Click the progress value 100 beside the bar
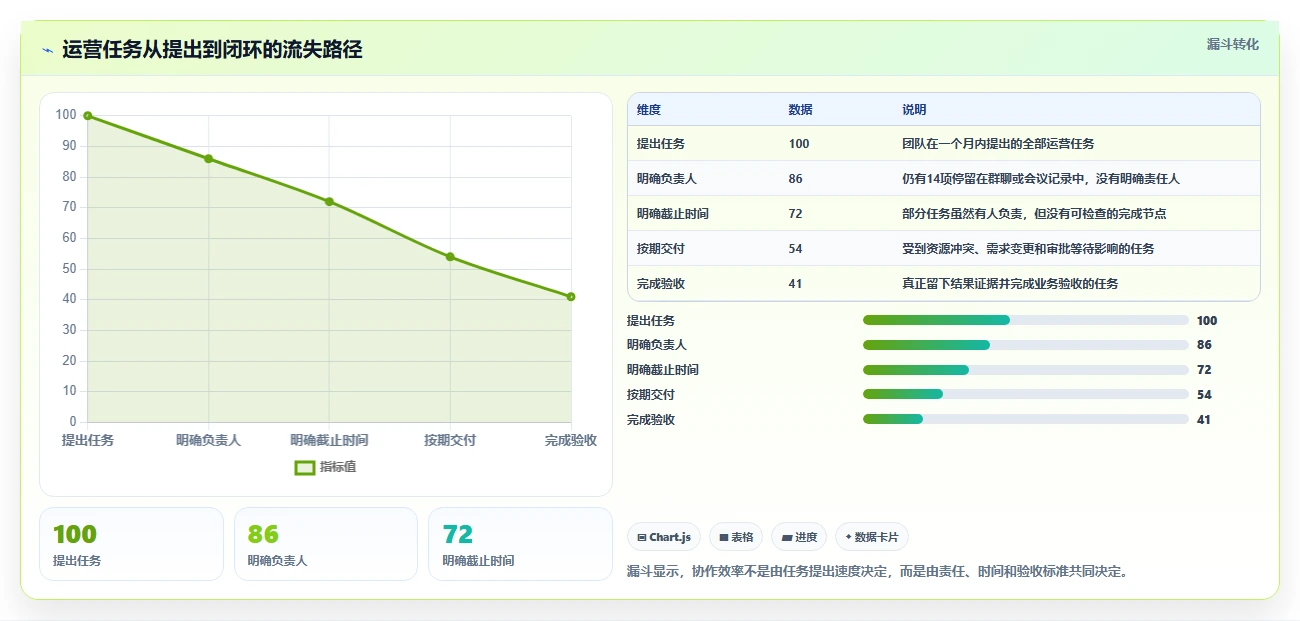The height and width of the screenshot is (621, 1300). [x=1207, y=321]
